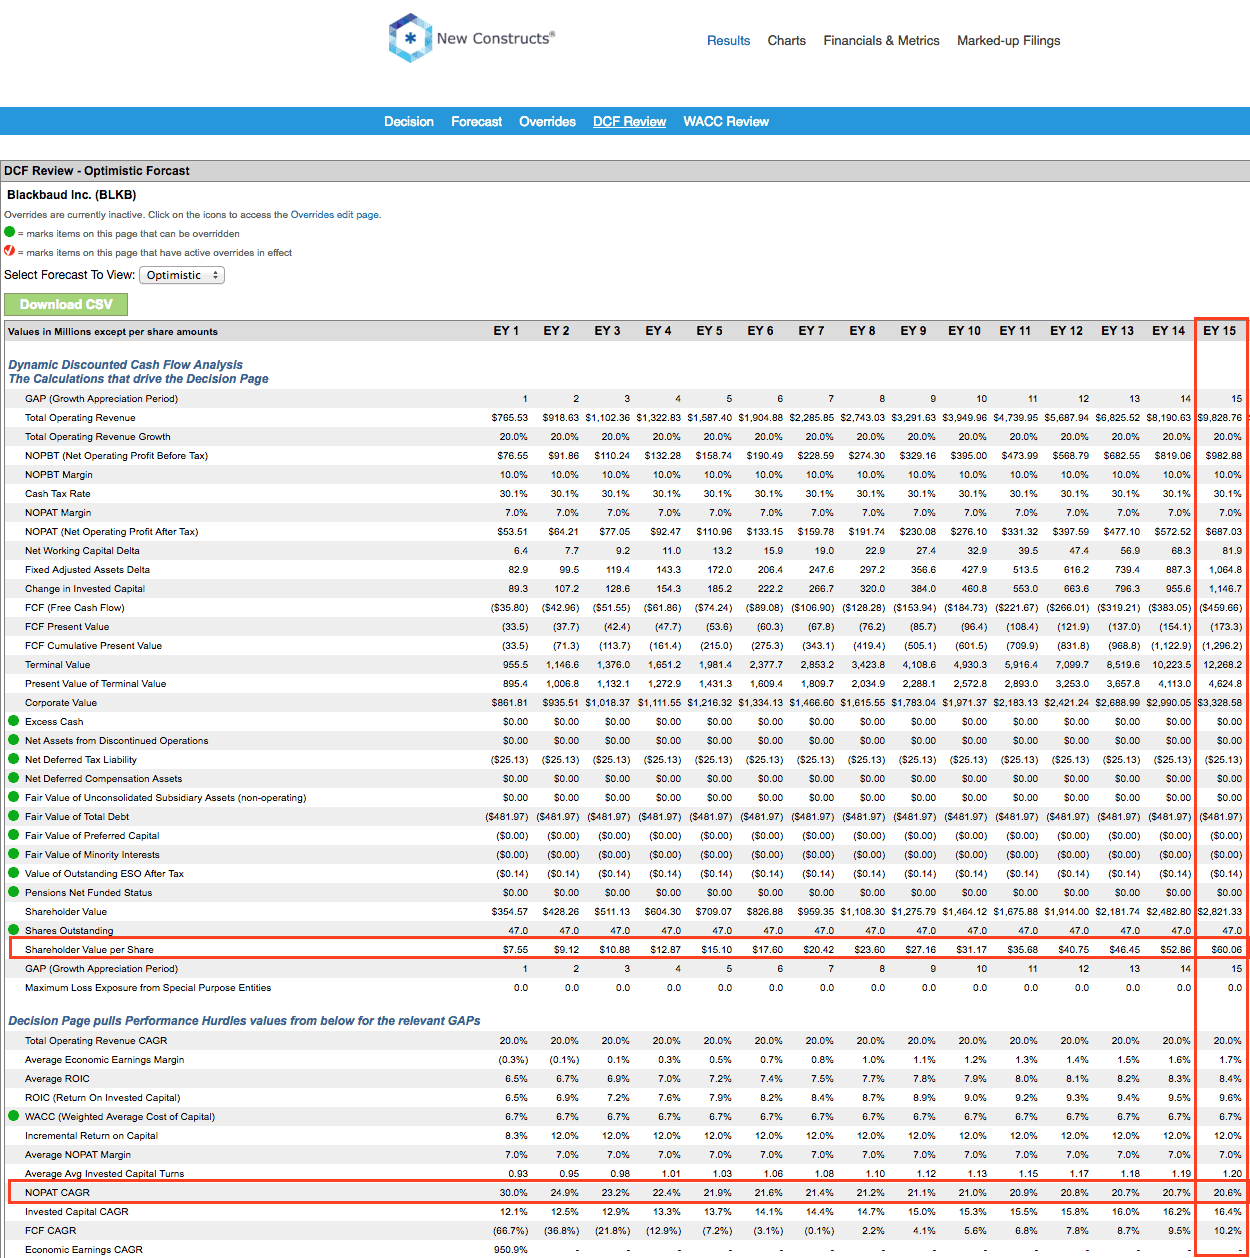Select the FCF (Free Cash Flow) row label
Viewport: 1250px width, 1258px height.
coord(75,608)
